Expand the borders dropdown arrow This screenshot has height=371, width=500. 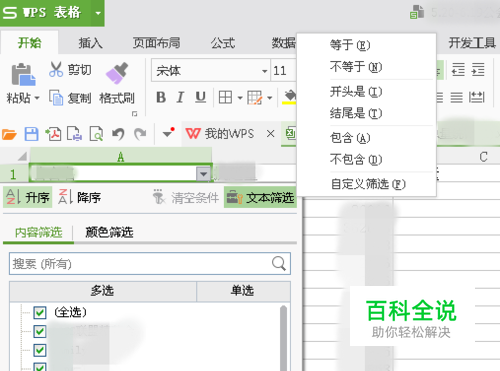[240, 98]
